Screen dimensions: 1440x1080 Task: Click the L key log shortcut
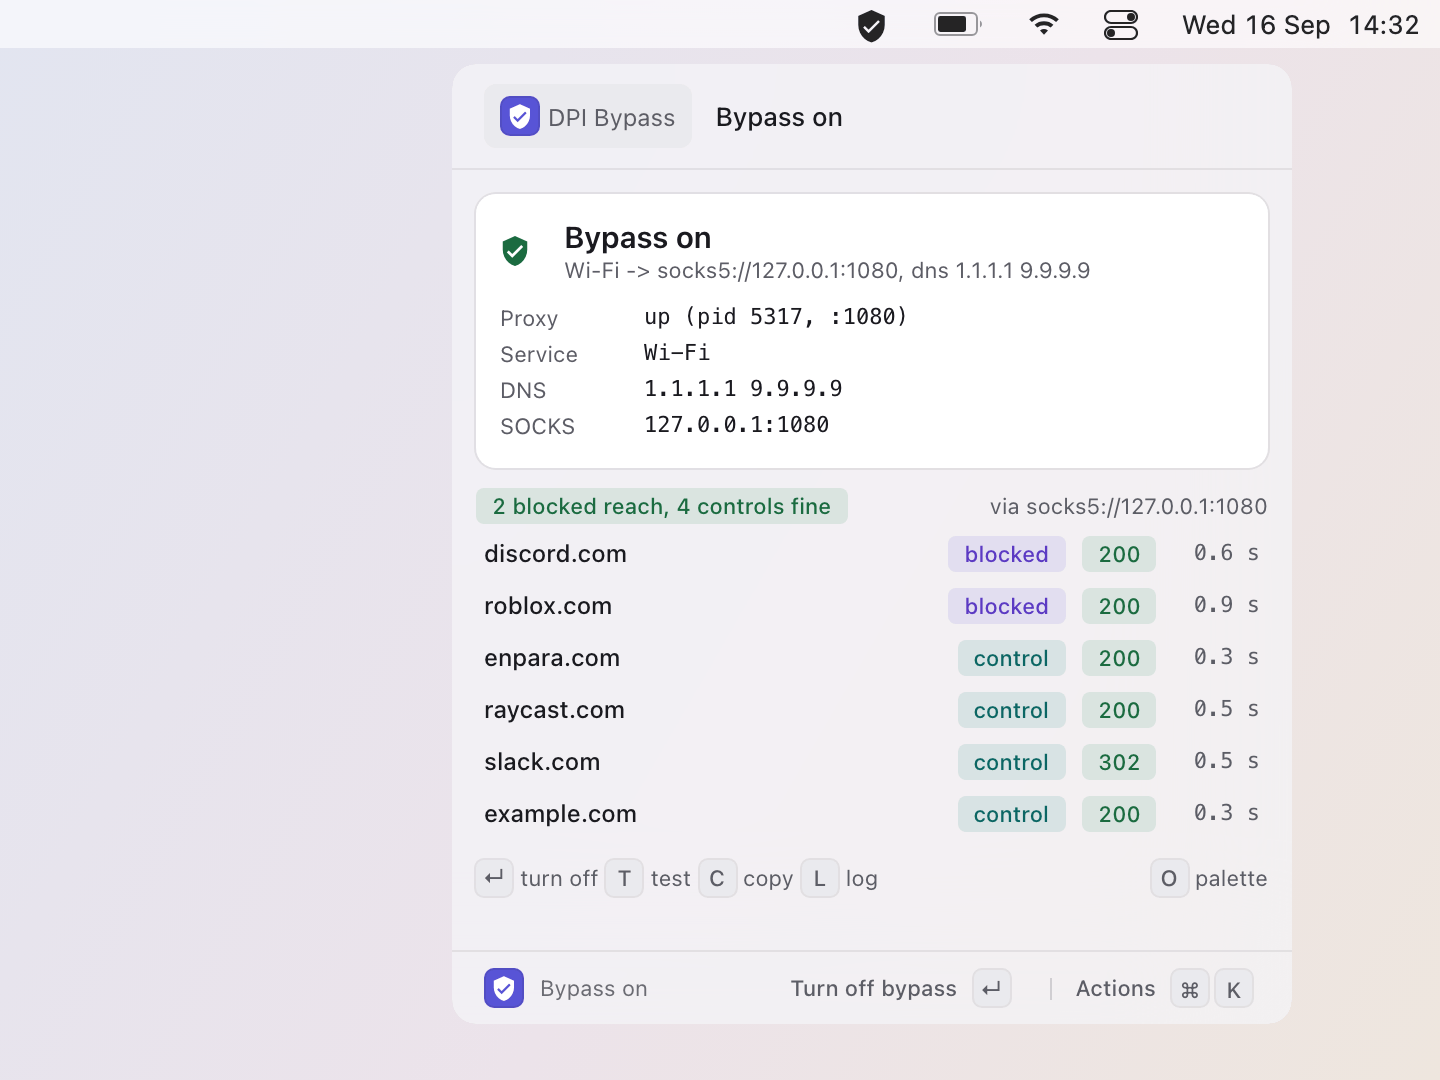point(820,878)
